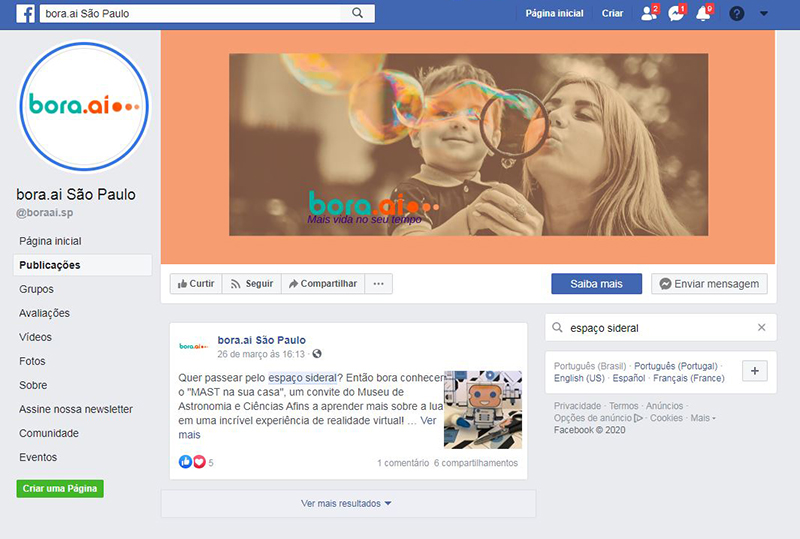This screenshot has width=800, height=539.
Task: Open the astronaut post thumbnail
Action: tap(483, 410)
